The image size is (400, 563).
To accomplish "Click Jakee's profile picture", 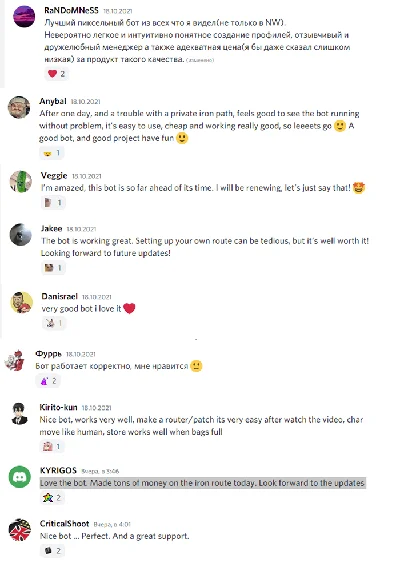I will [21, 234].
